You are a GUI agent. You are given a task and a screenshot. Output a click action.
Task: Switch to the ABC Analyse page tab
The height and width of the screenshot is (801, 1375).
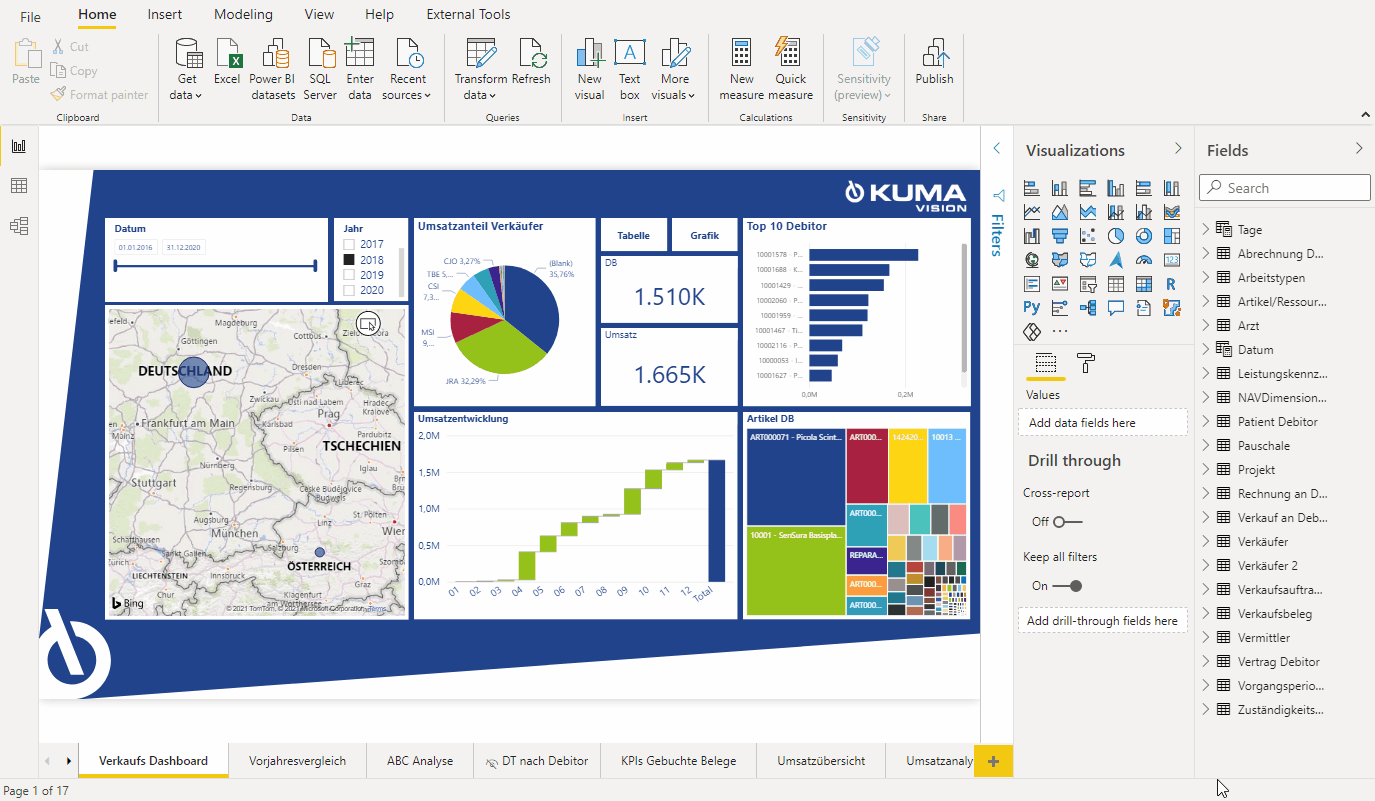[x=420, y=761]
